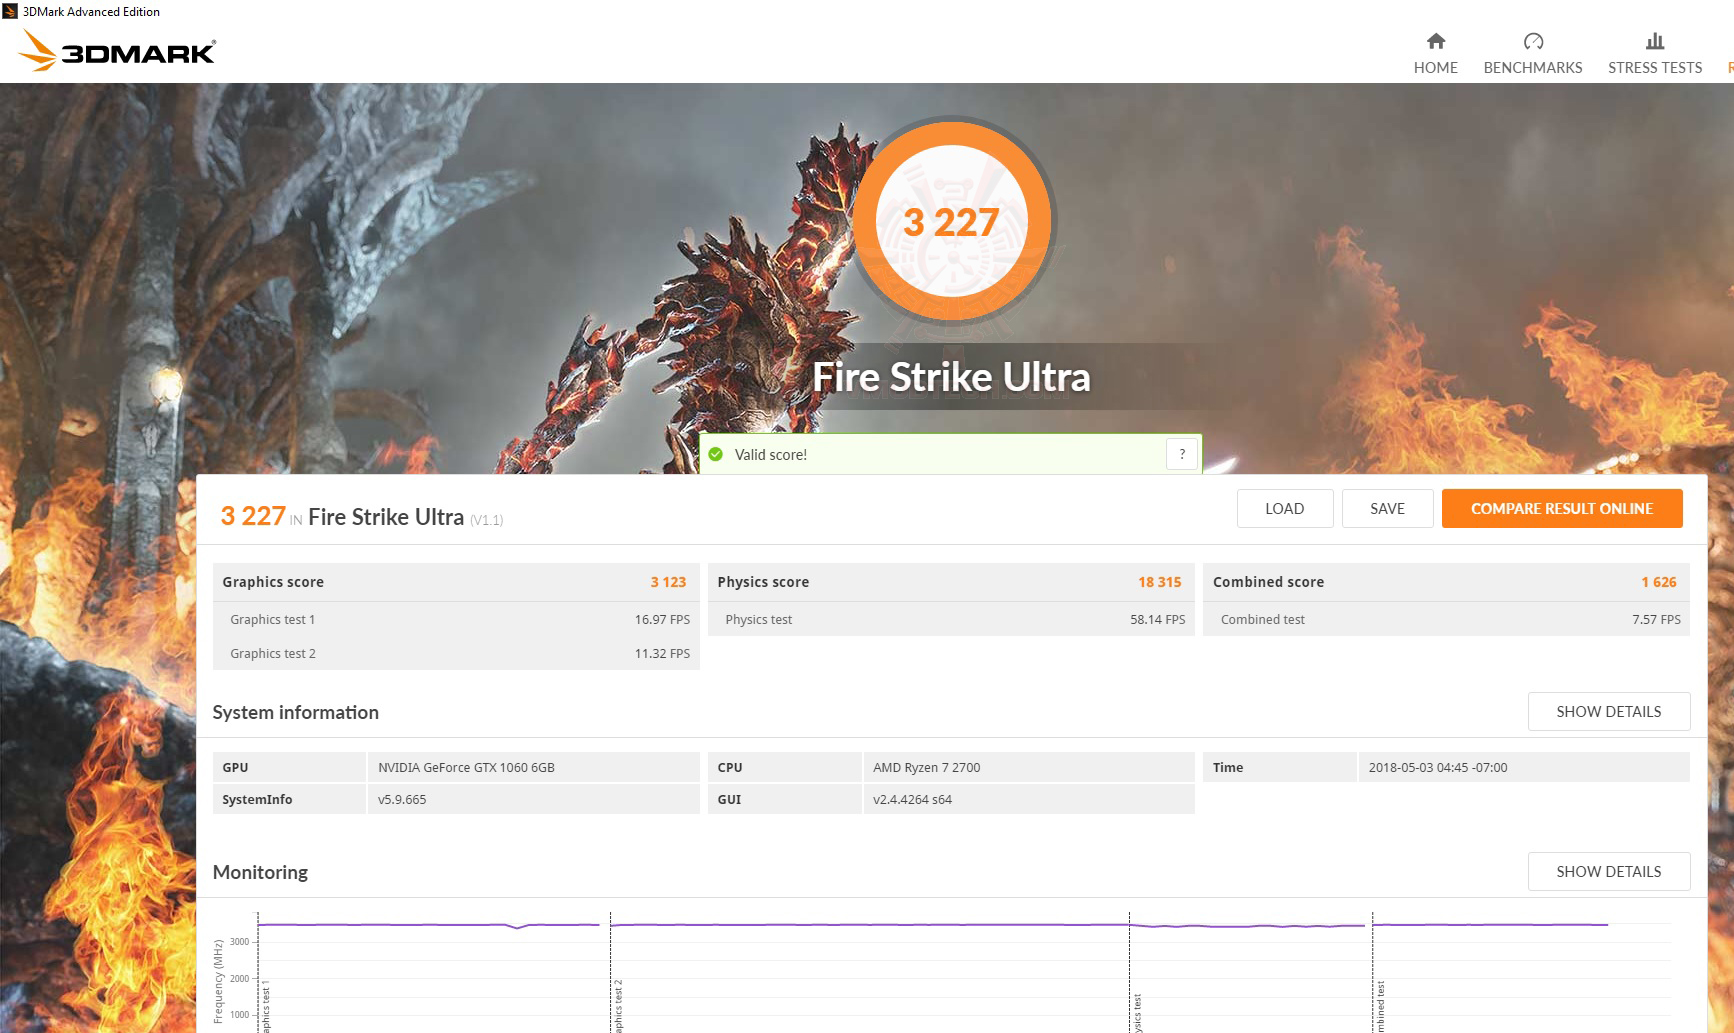
Task: Select the STRESS TESTS menu item
Action: click(x=1653, y=68)
